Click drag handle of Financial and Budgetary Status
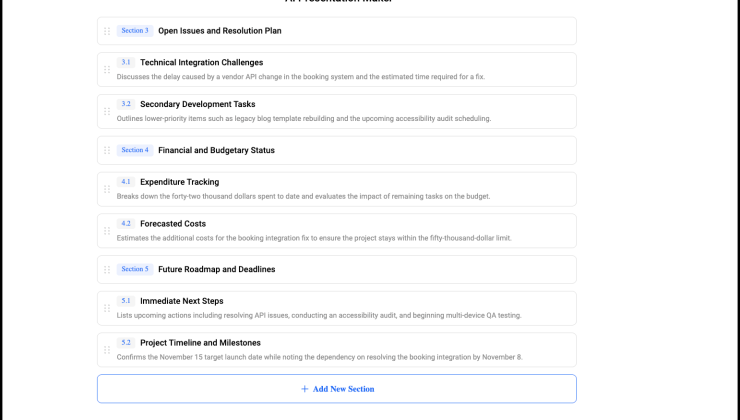 [107, 151]
